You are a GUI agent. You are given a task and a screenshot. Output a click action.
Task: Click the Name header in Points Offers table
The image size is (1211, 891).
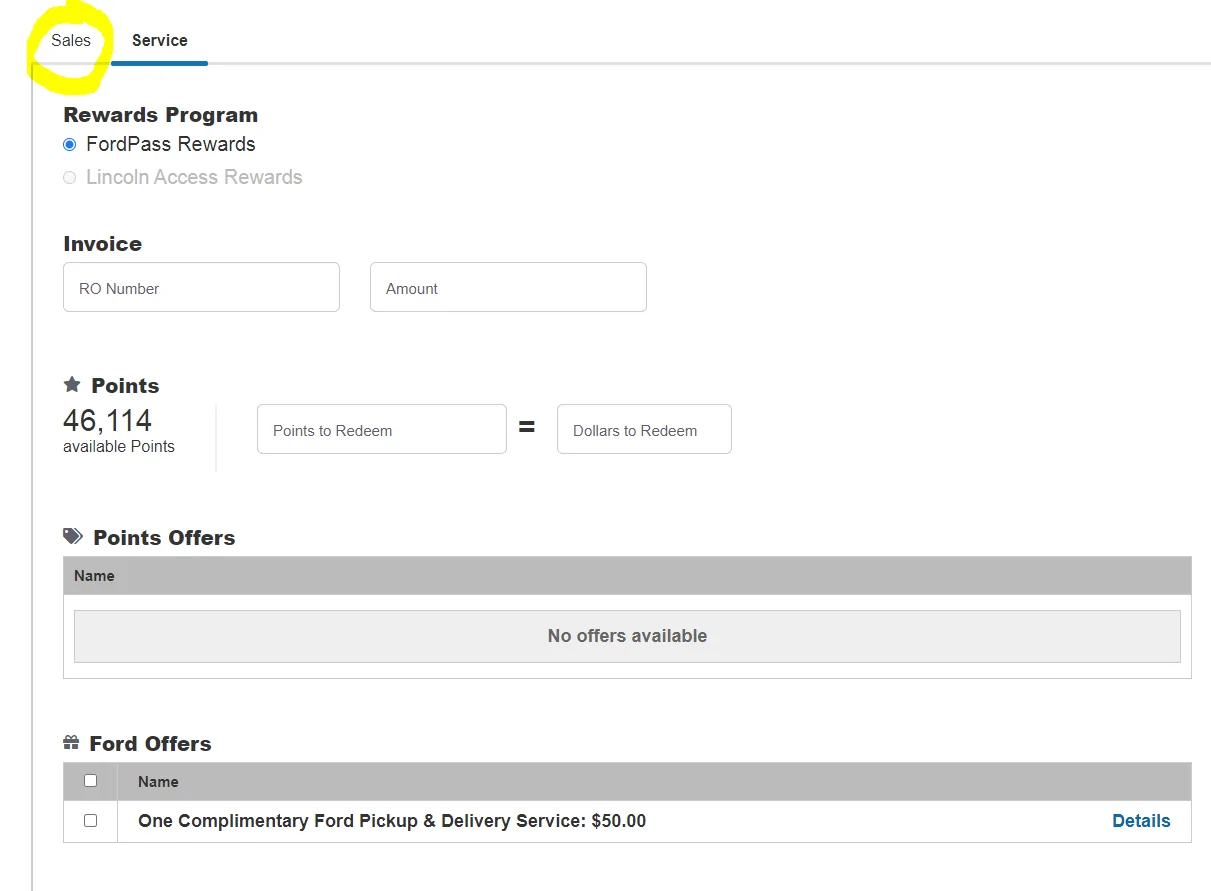[x=94, y=576]
